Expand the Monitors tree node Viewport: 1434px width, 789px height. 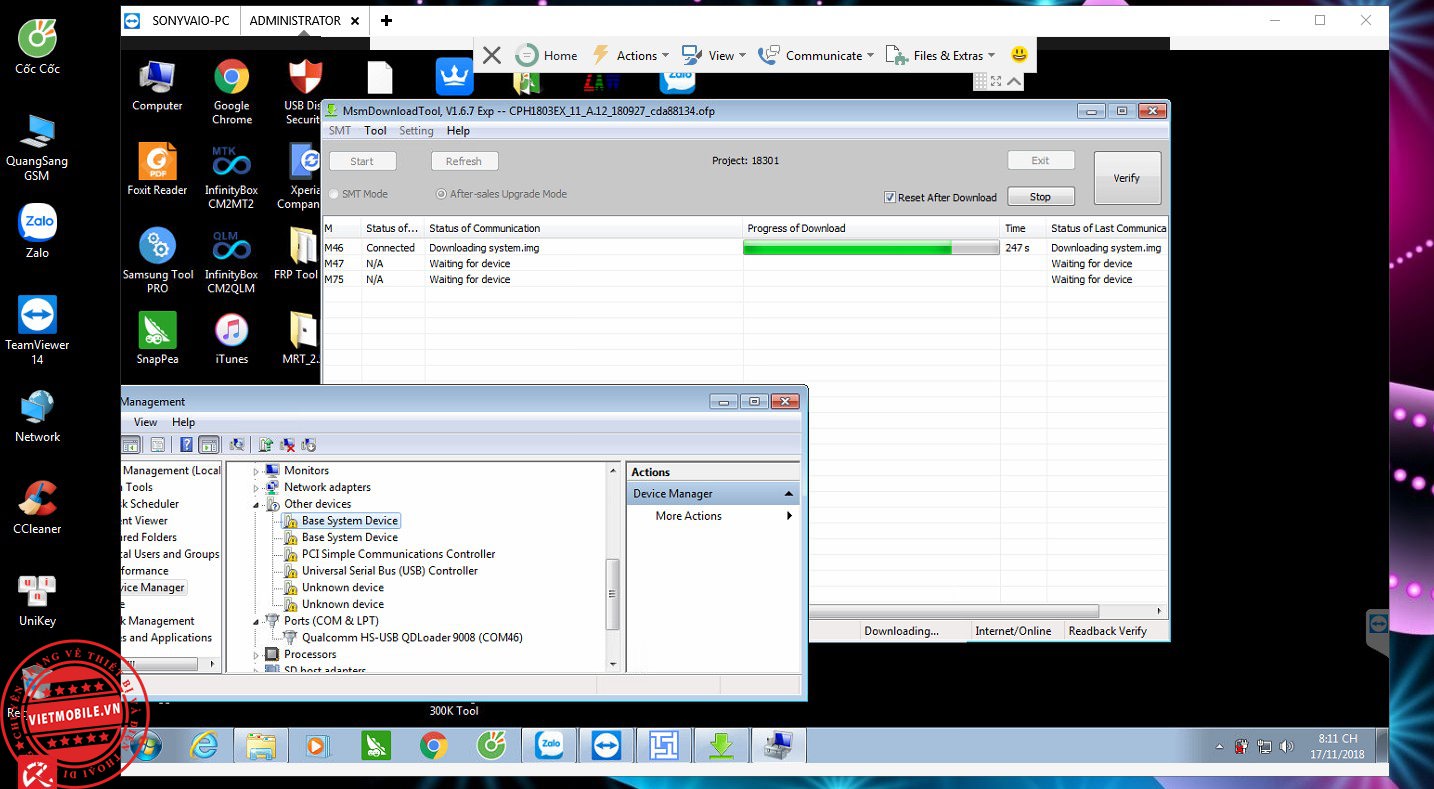(256, 471)
